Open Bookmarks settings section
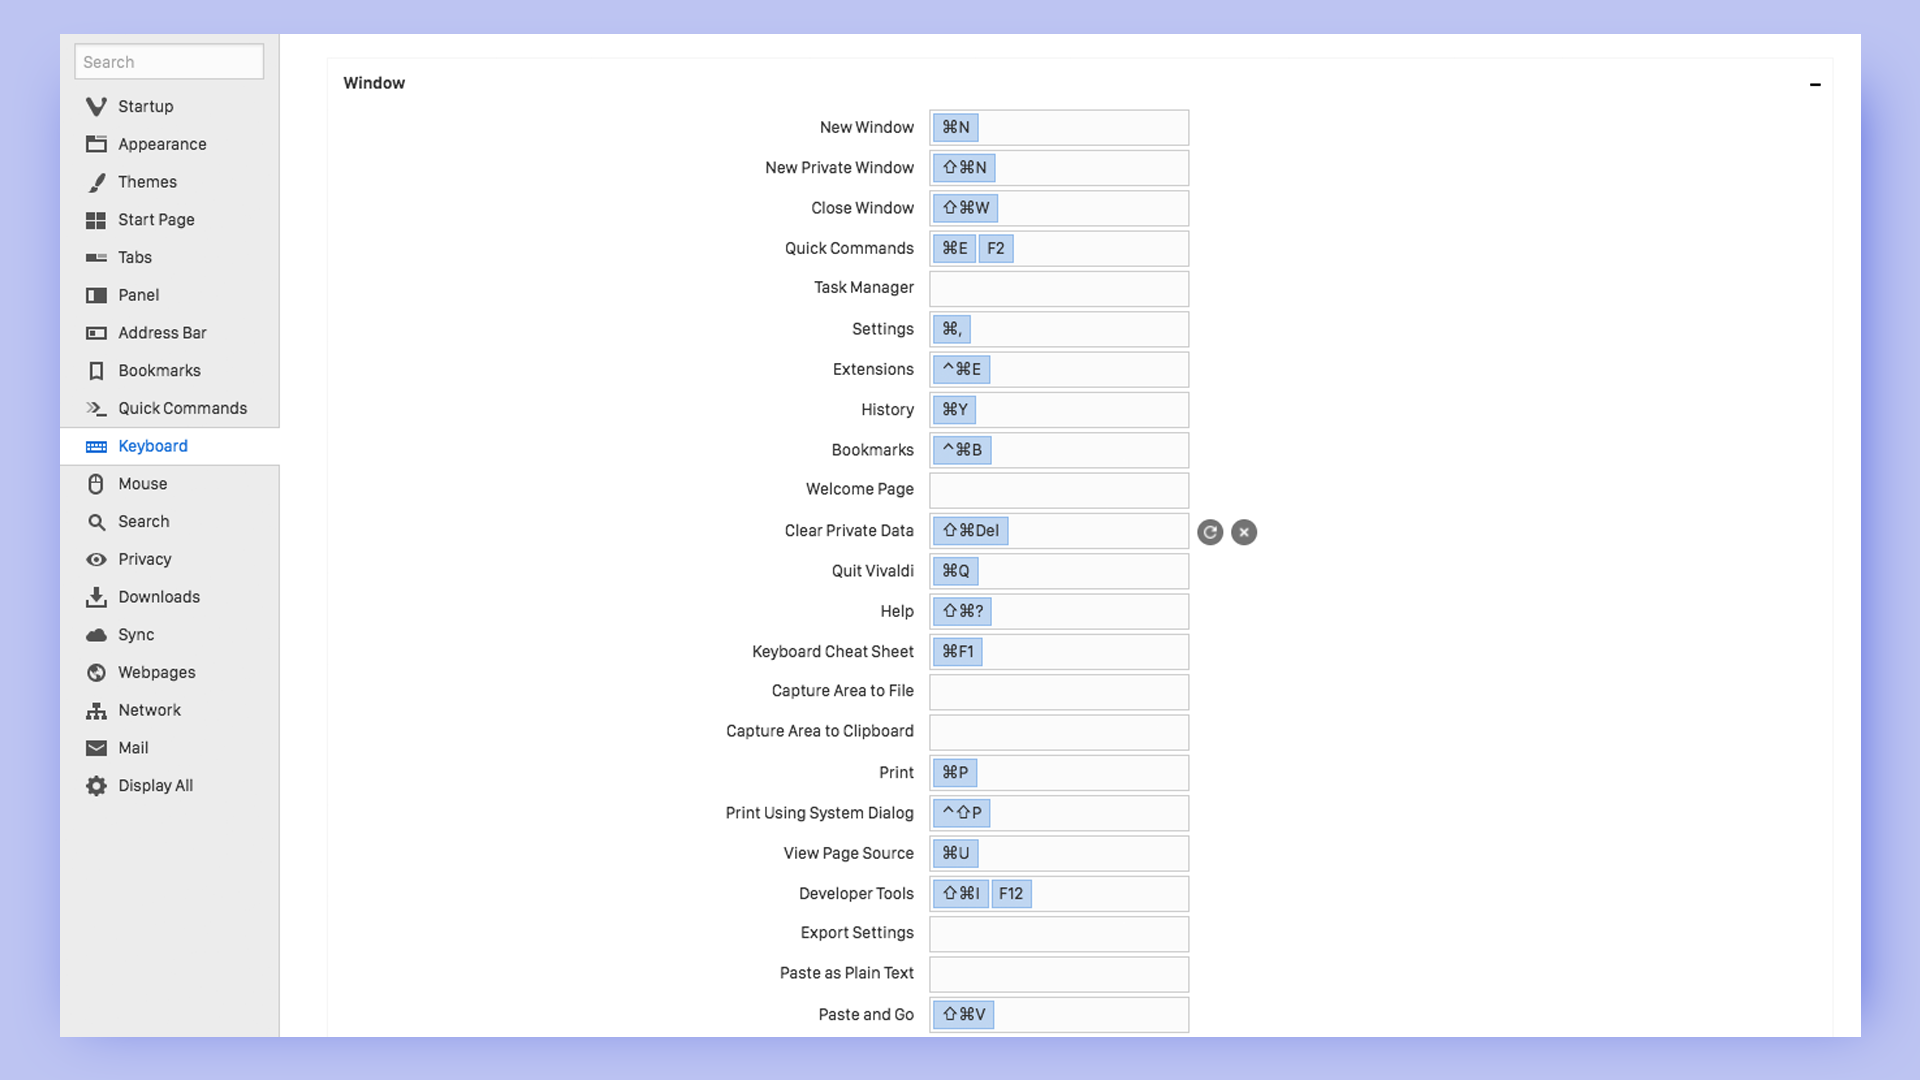The image size is (1920, 1080). [158, 369]
